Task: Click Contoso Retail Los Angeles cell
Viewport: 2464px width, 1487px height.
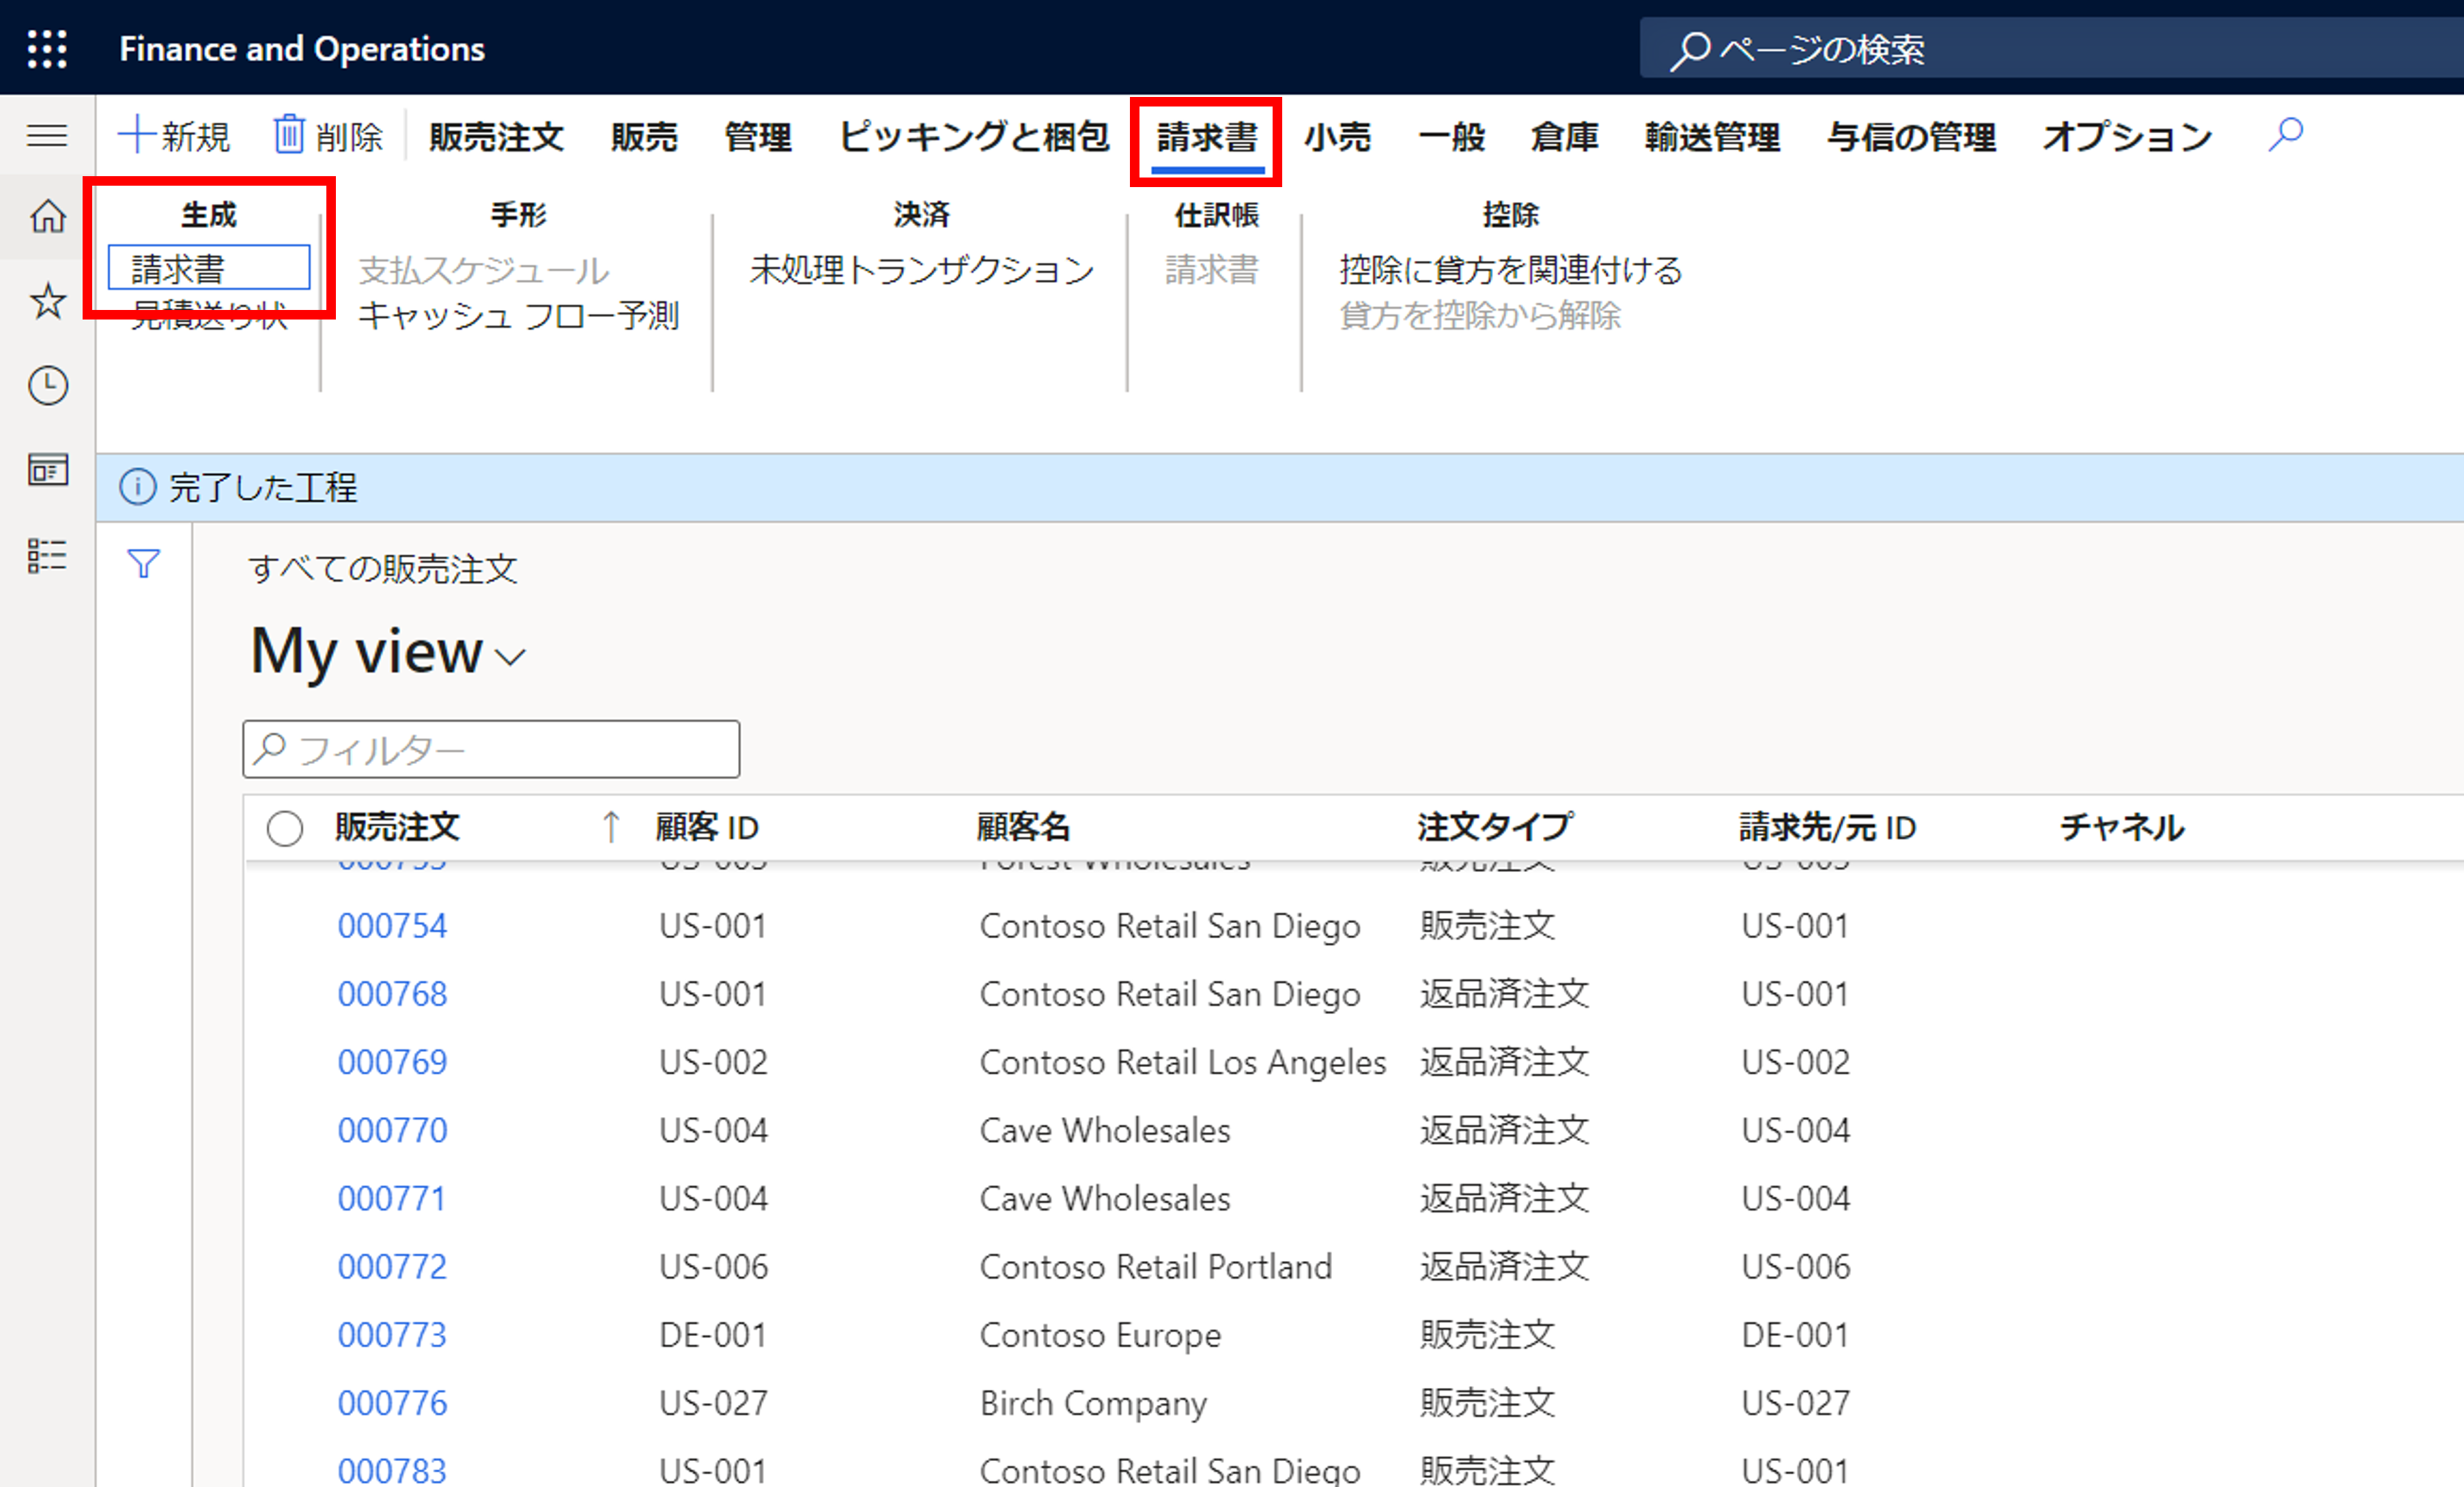Action: tap(1183, 1062)
